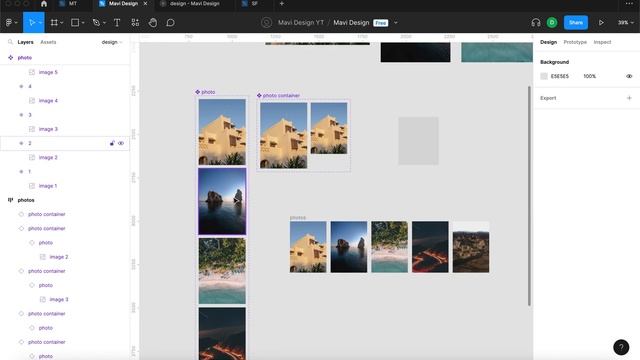Screen dimensions: 640x360
Task: Open the Figma main menu
Action: coord(9,23)
